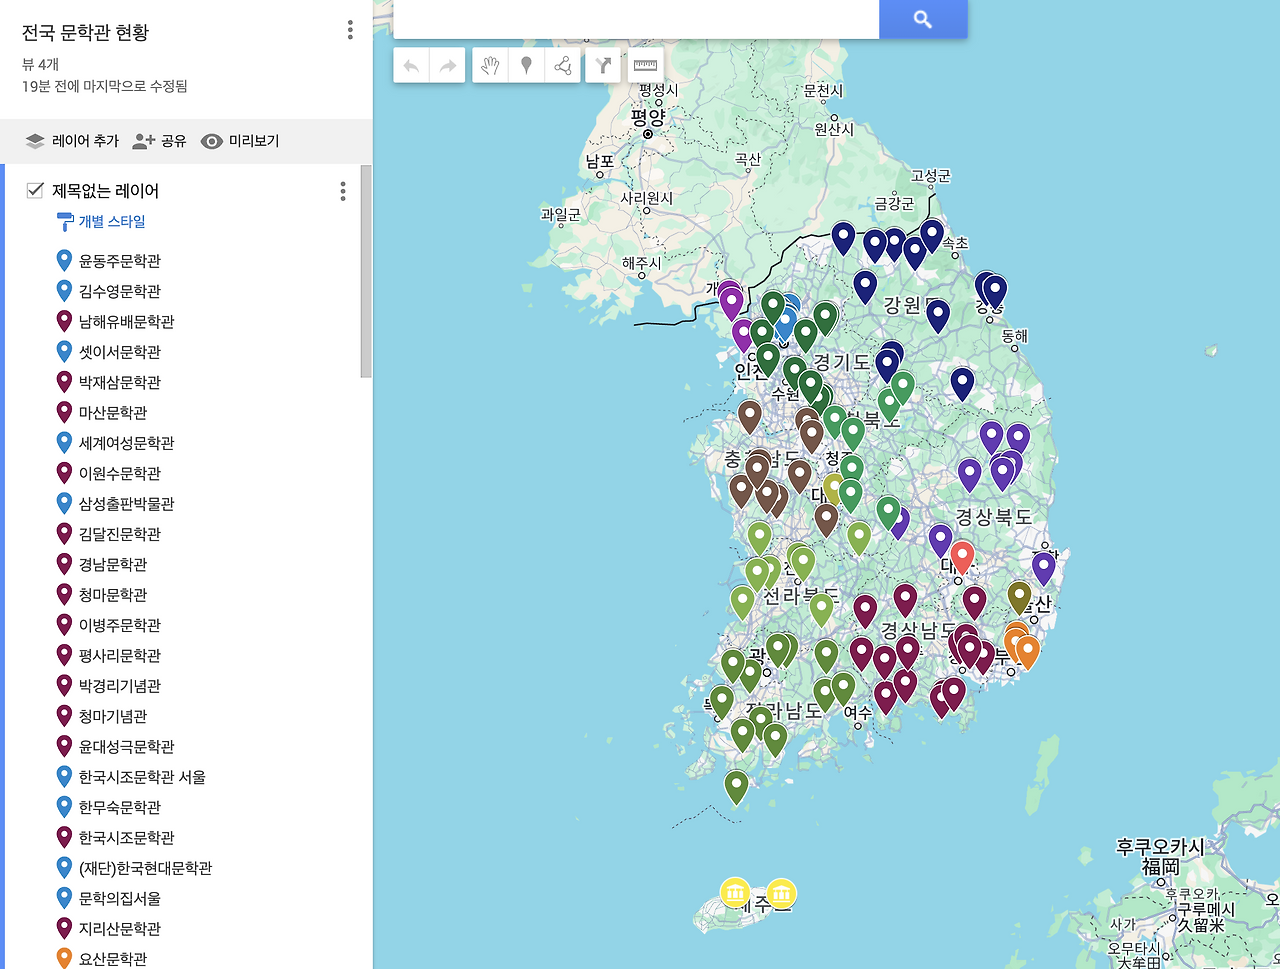
Task: Open the 평사리문학관 list entry
Action: tap(120, 655)
